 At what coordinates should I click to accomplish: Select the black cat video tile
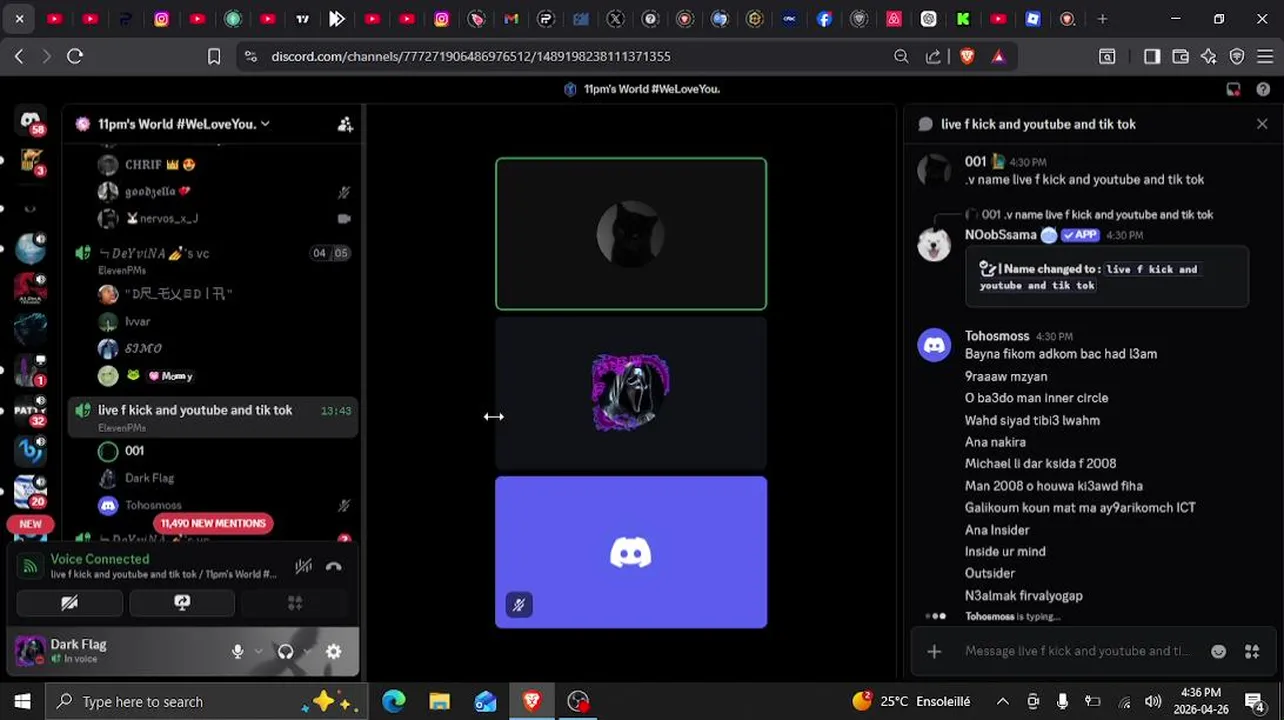pyautogui.click(x=631, y=234)
